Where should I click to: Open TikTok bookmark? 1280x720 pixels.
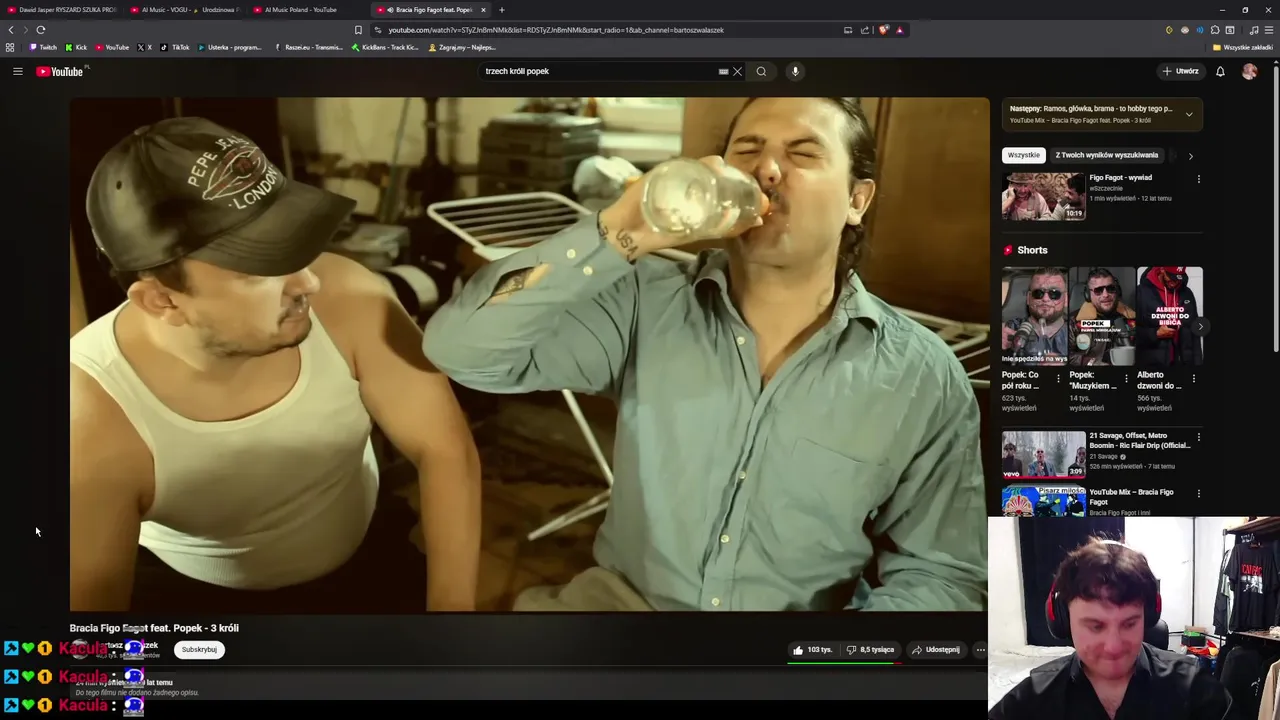click(x=175, y=47)
